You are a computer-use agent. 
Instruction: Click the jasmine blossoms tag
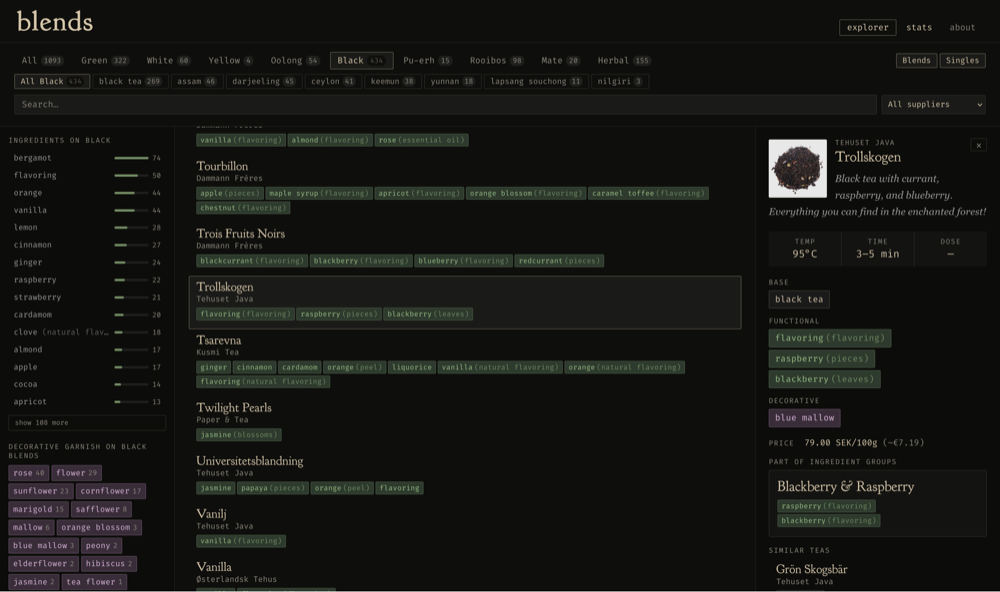coord(239,435)
